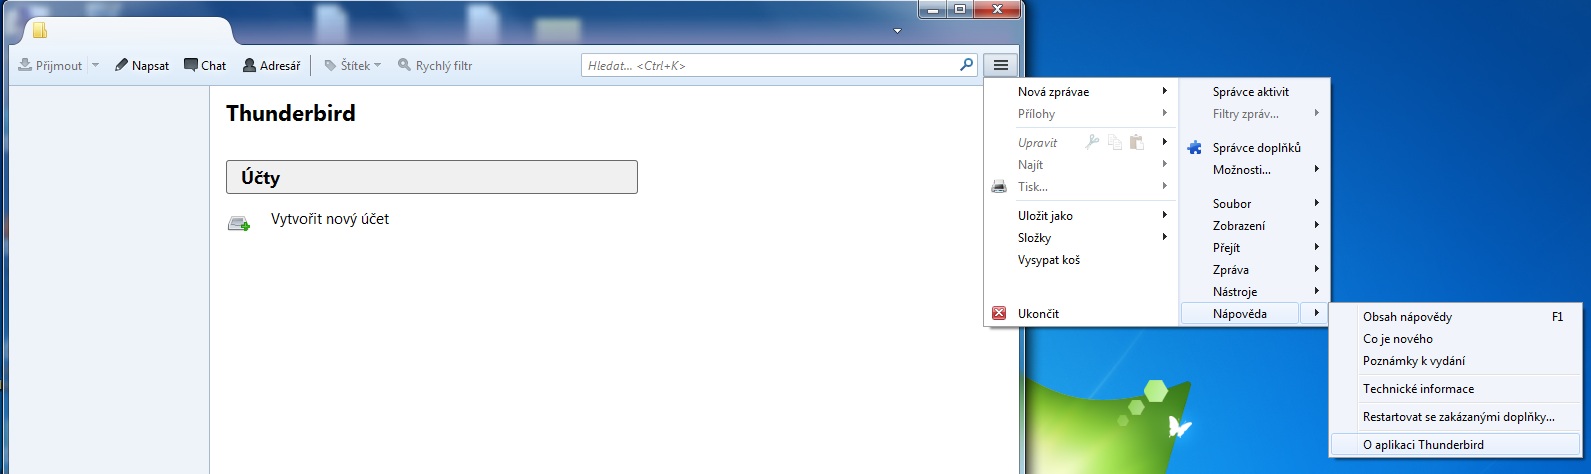
Task: Open the Najít menu entry
Action: click(1080, 164)
